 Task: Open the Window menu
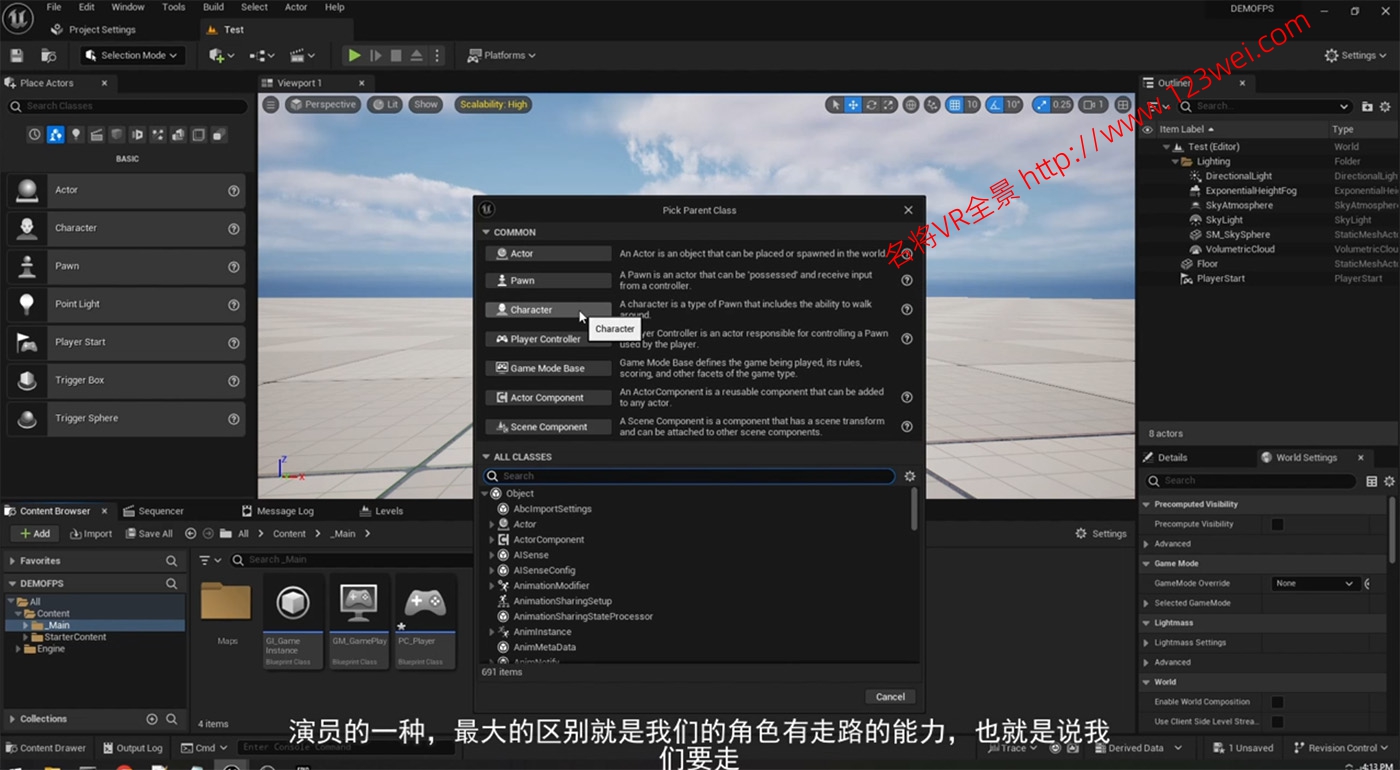click(x=127, y=6)
